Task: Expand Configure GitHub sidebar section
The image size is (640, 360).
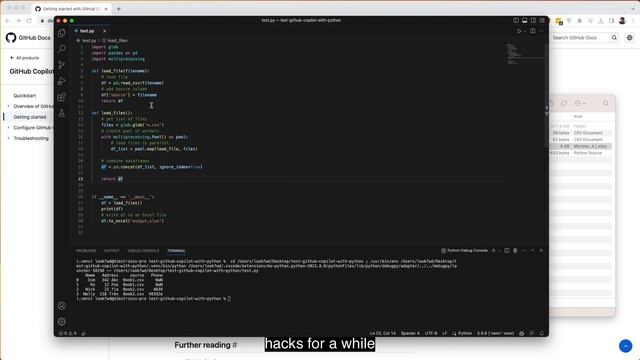Action: point(8,128)
